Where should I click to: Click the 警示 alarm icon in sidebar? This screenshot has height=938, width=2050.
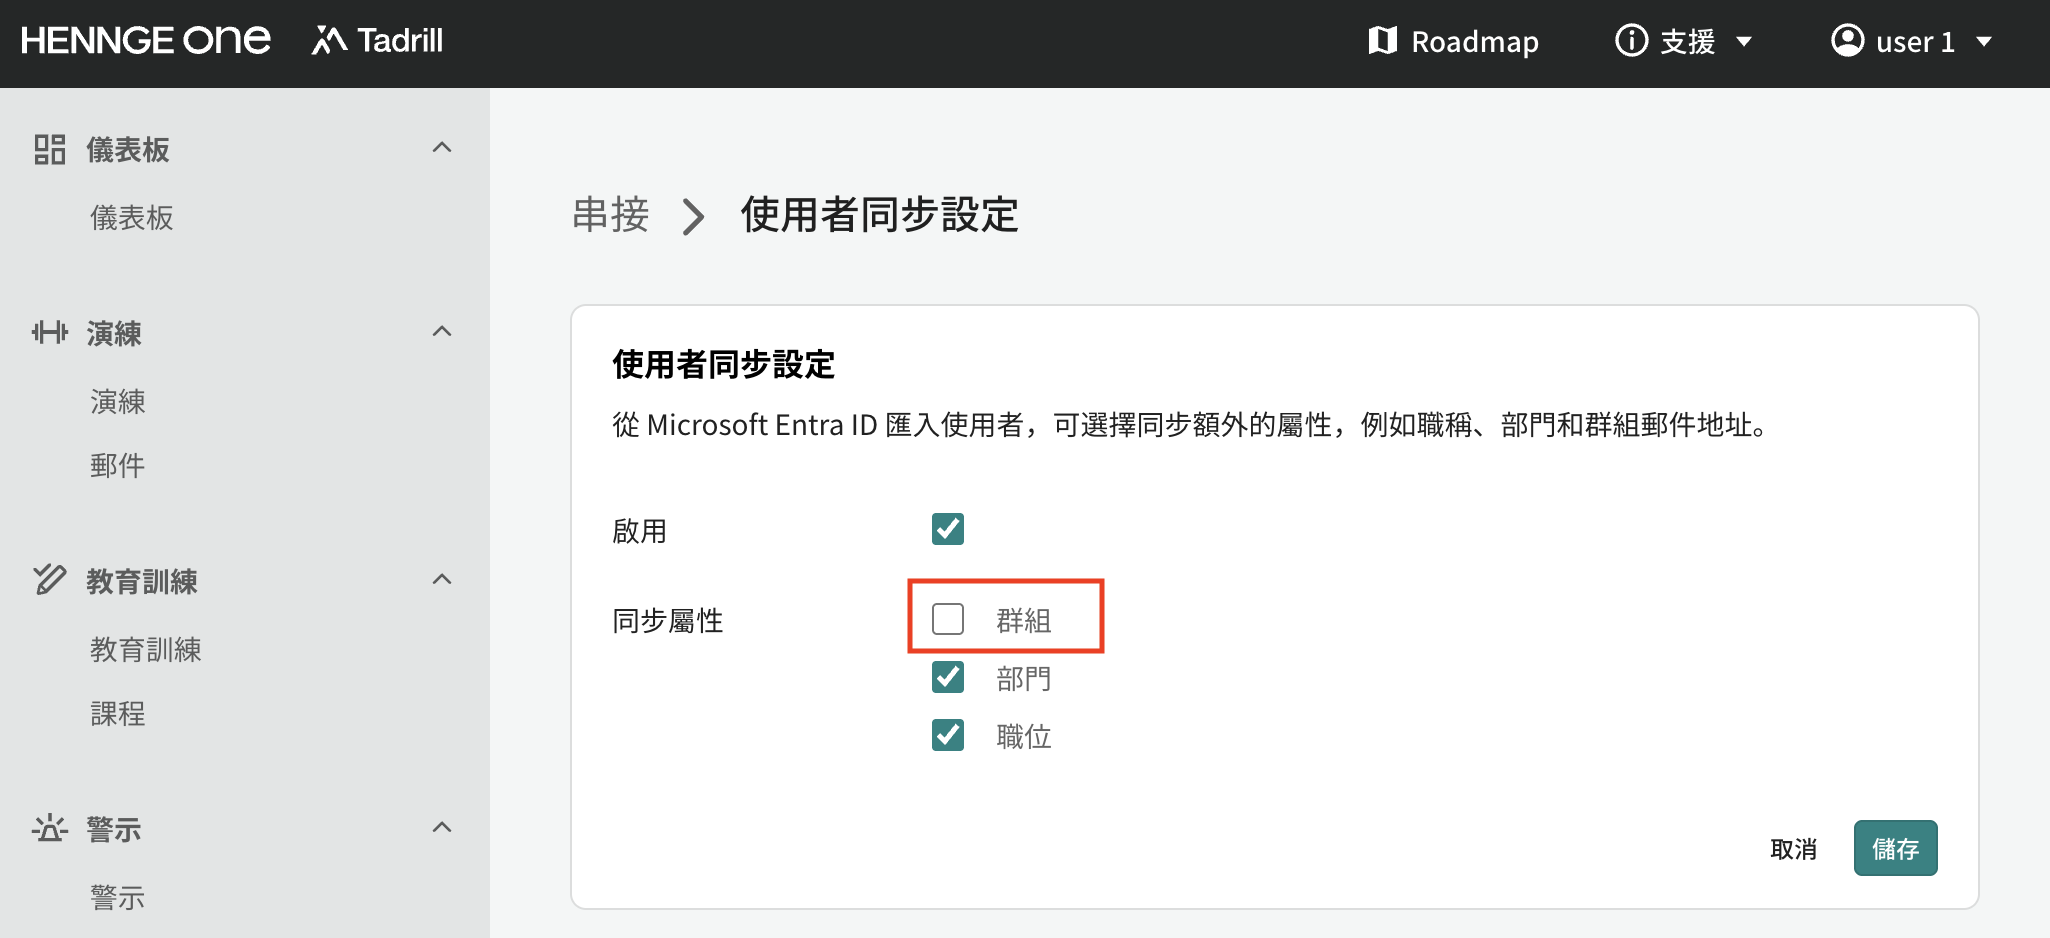[50, 828]
